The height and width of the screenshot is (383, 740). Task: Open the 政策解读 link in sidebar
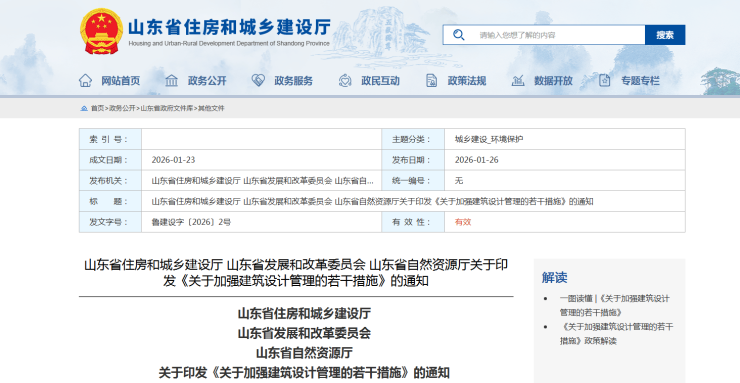click(x=616, y=333)
